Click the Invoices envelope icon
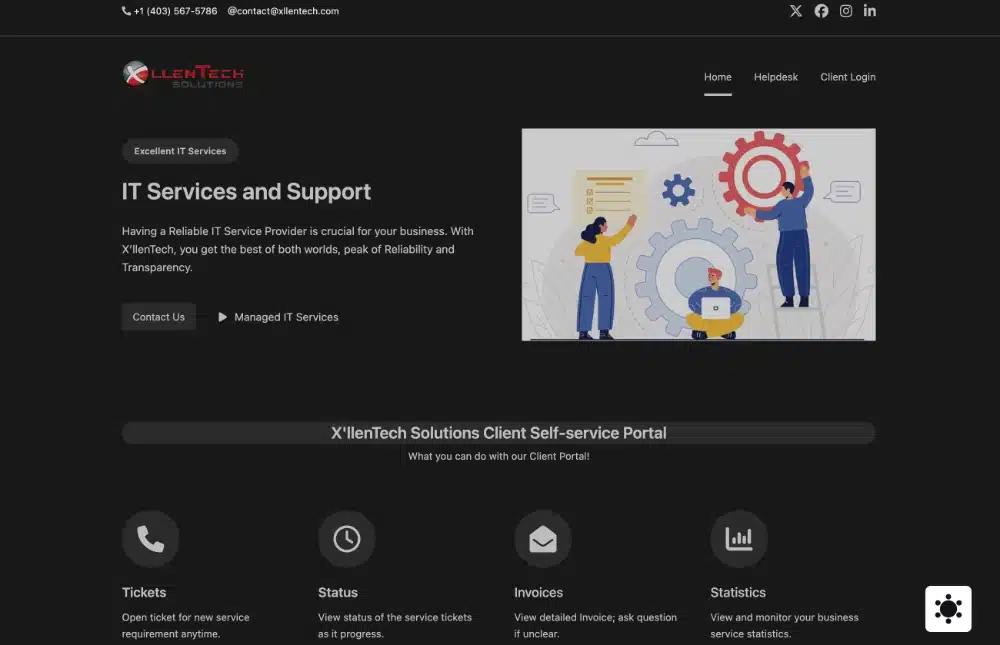Screen dimensions: 1000x645 [542, 539]
